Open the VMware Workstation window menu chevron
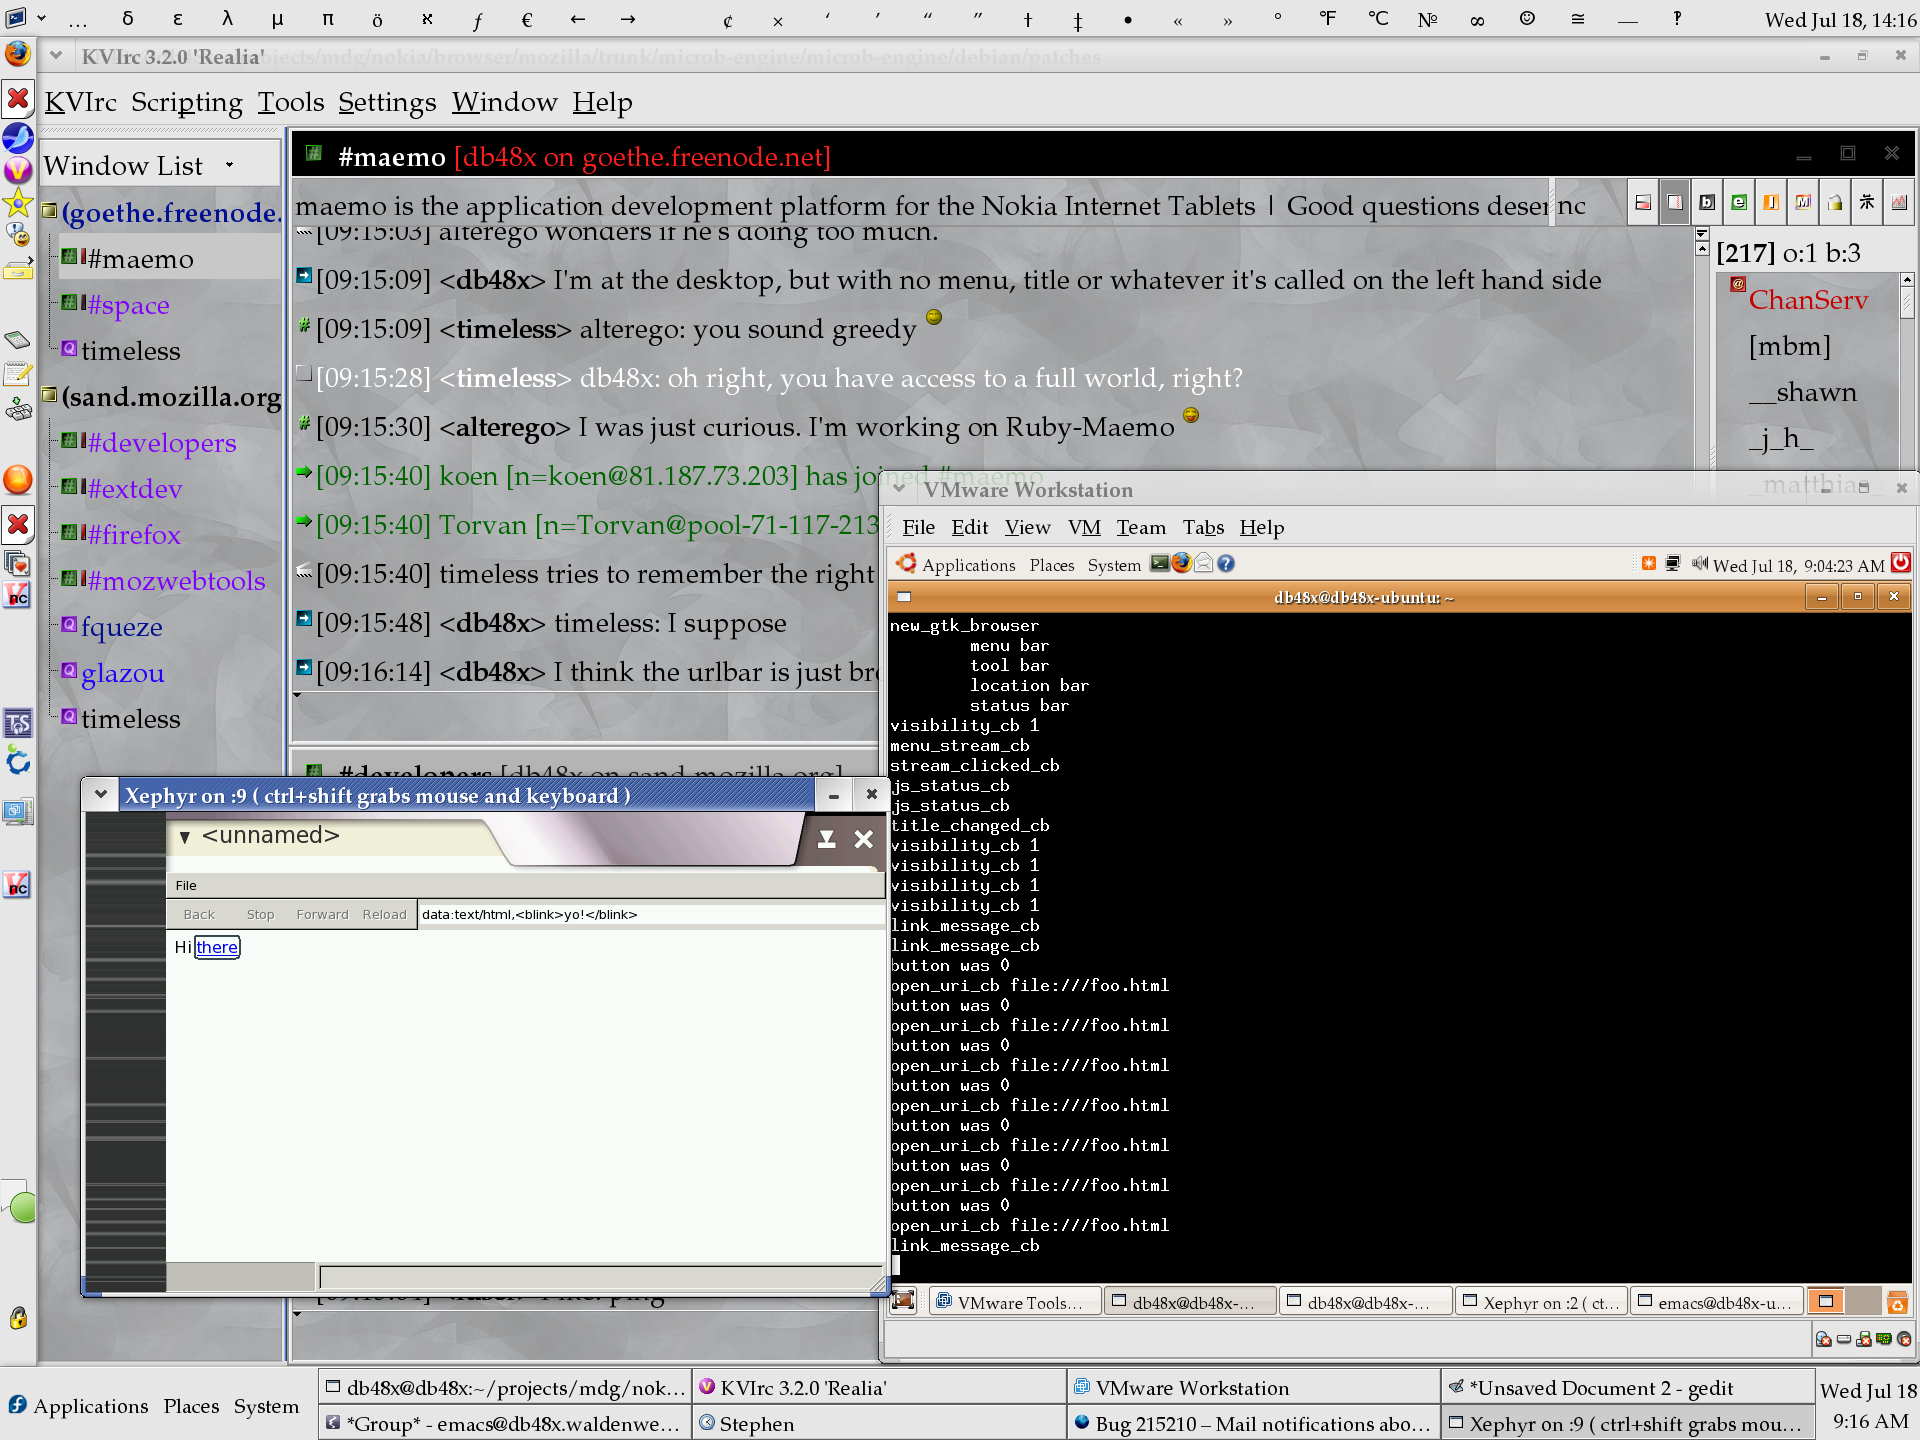 click(900, 489)
